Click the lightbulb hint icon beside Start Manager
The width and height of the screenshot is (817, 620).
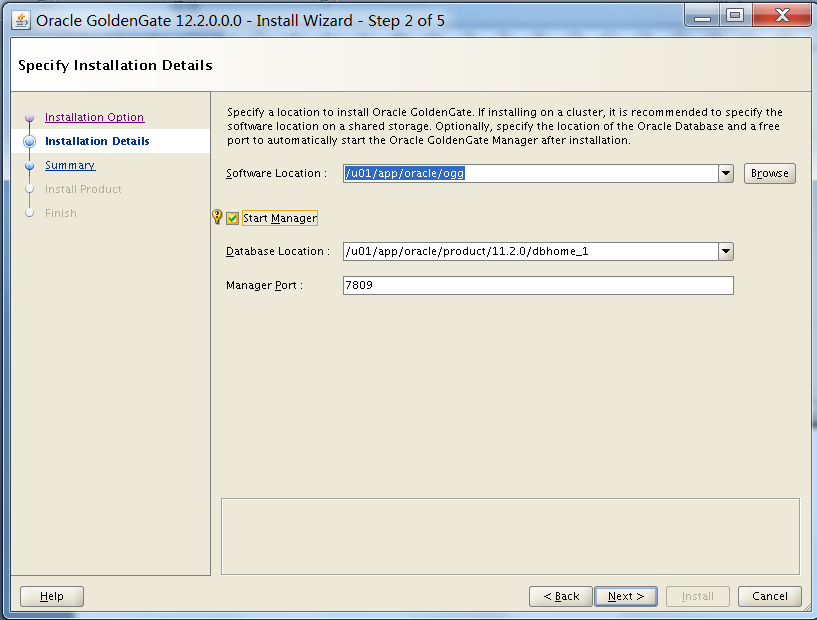point(217,217)
